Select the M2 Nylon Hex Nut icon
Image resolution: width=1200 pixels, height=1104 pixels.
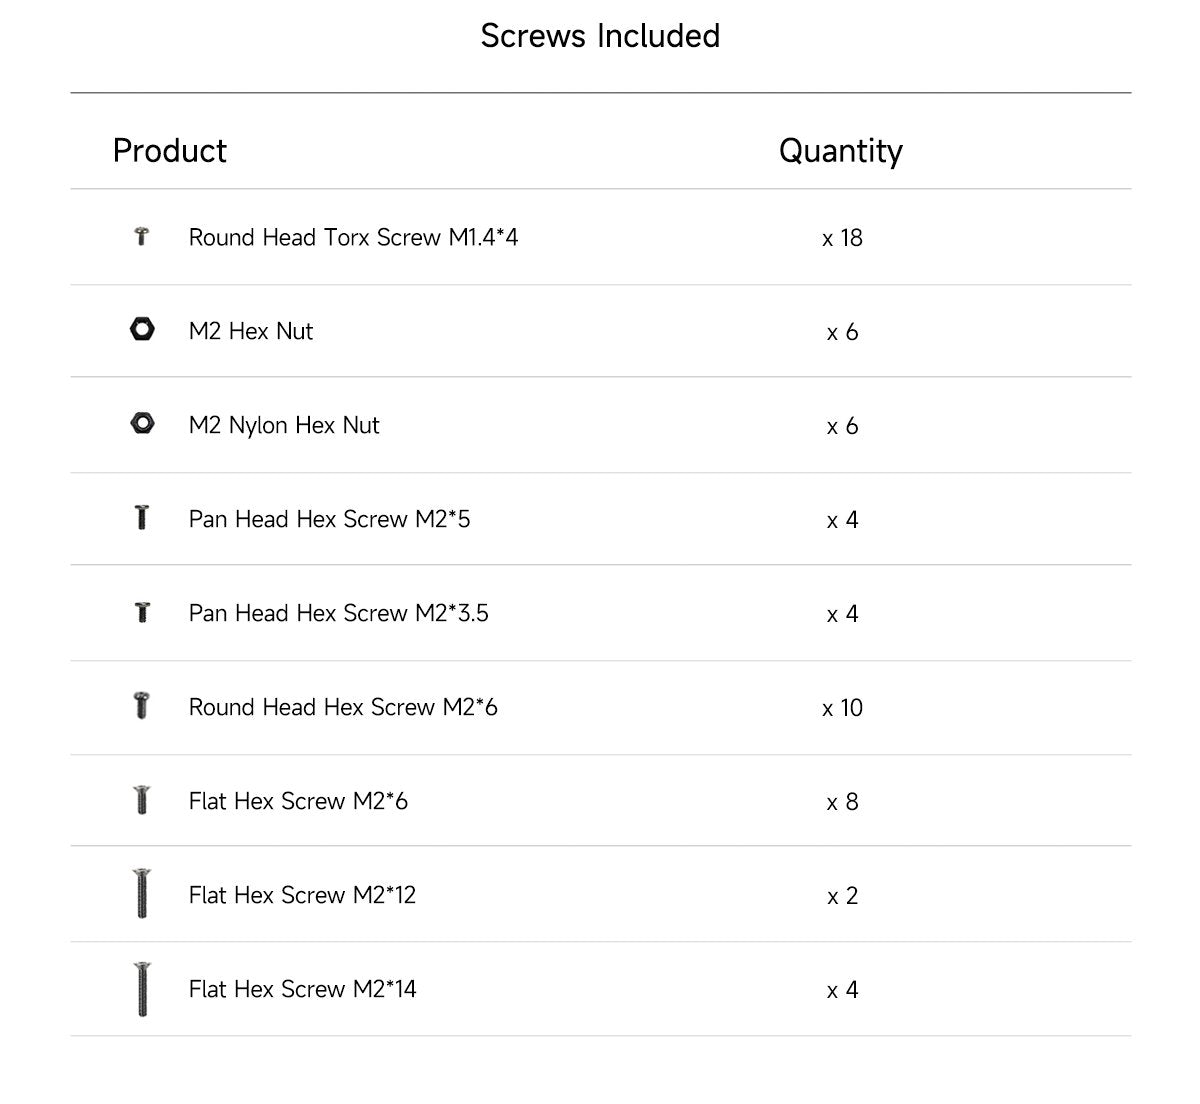(x=142, y=424)
